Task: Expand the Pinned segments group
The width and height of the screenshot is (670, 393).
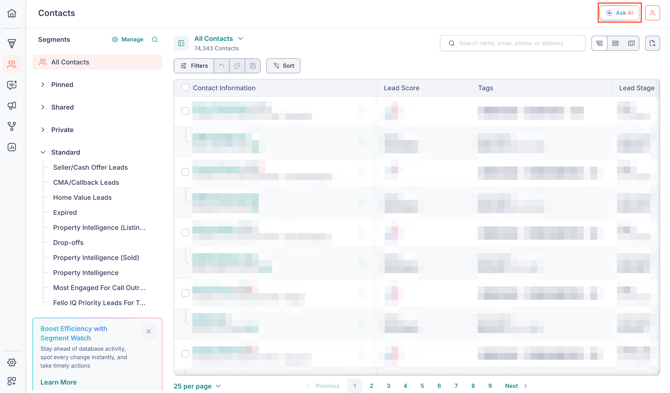Action: click(43, 85)
